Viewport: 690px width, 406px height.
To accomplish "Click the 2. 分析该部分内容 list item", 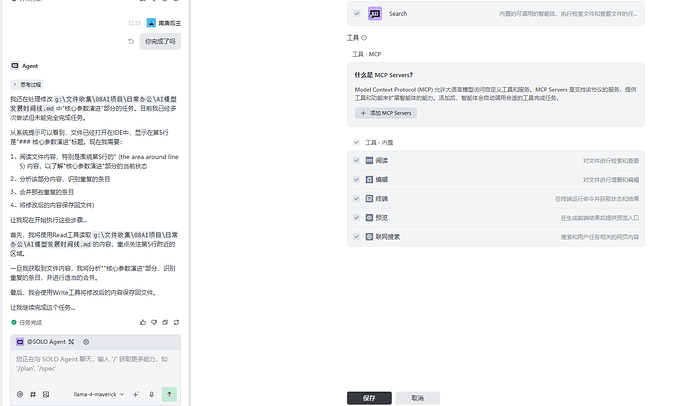I will (60, 179).
